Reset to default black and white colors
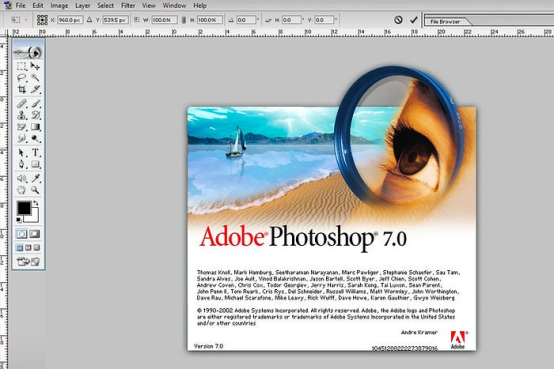This screenshot has width=554, height=370. click(19, 220)
